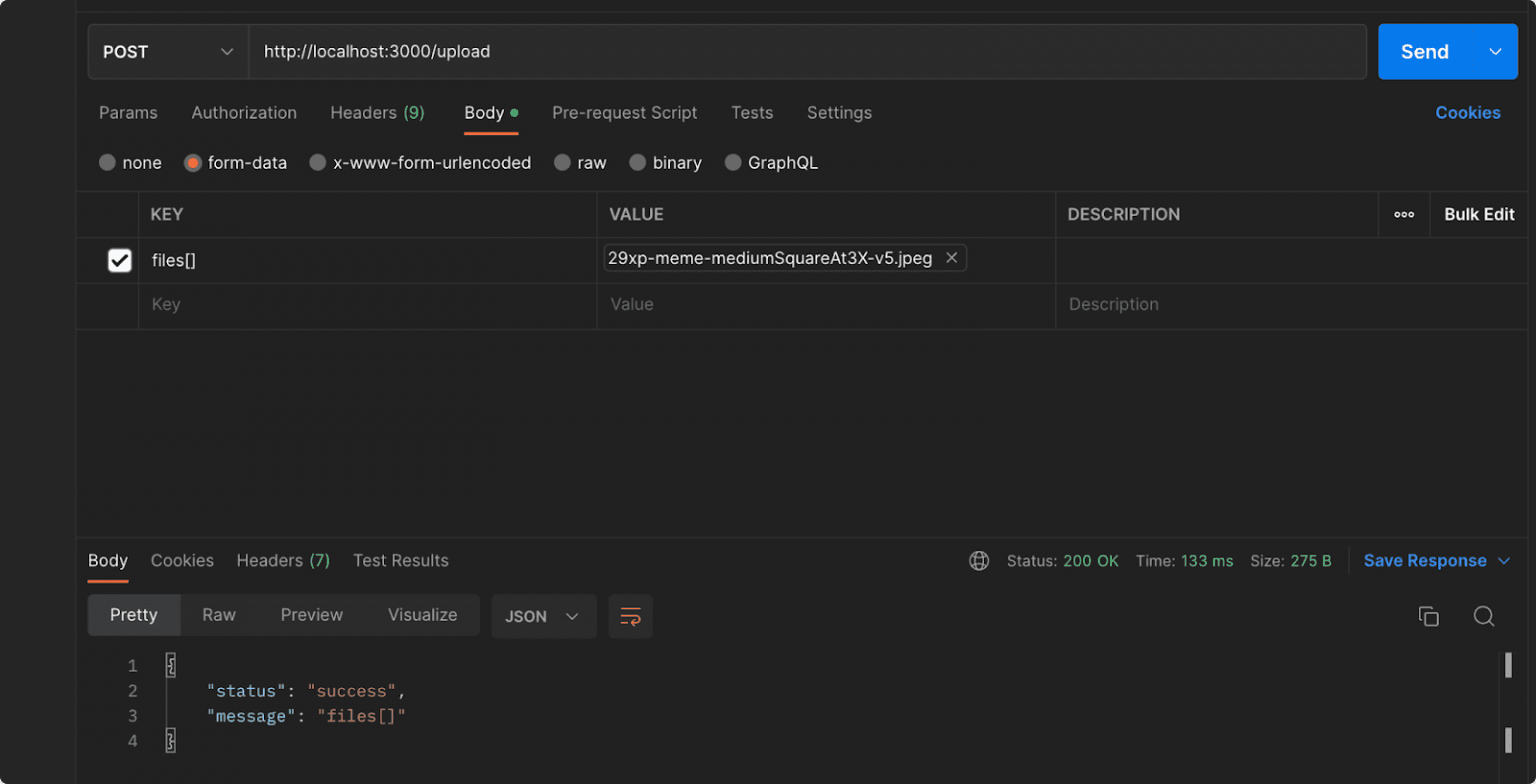Click the network info globe icon
This screenshot has height=784, width=1536.
[978, 561]
